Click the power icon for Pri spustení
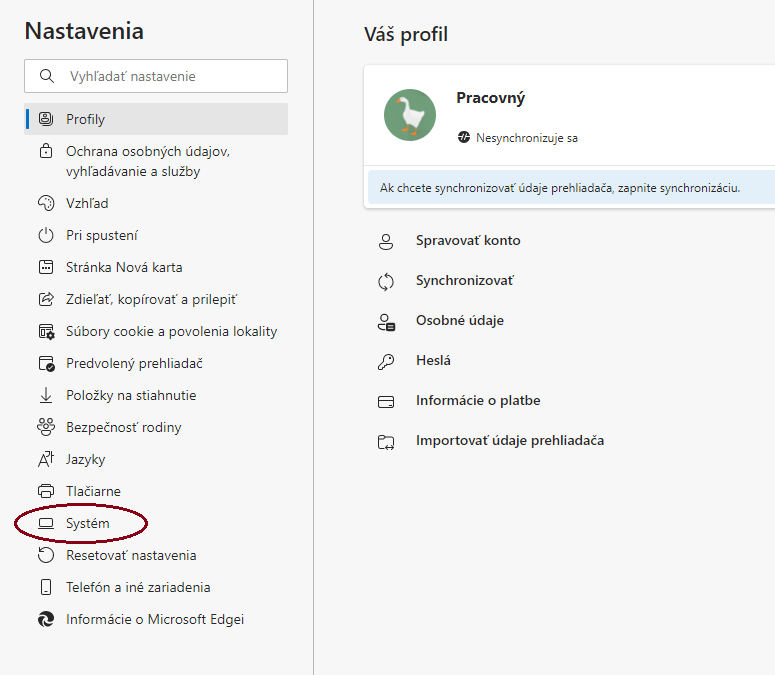Viewport: 775px width, 675px height. click(x=46, y=235)
